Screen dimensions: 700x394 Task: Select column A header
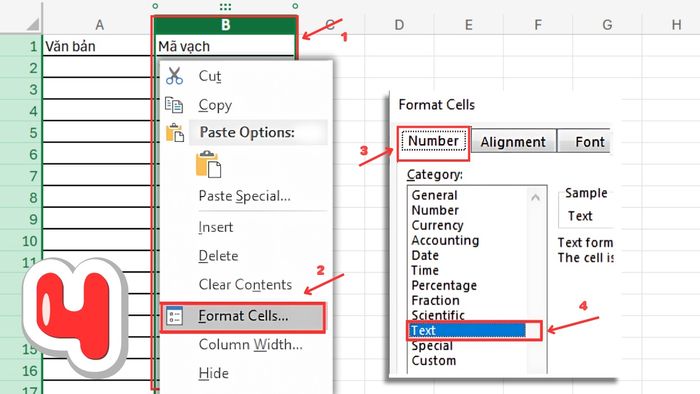99,25
